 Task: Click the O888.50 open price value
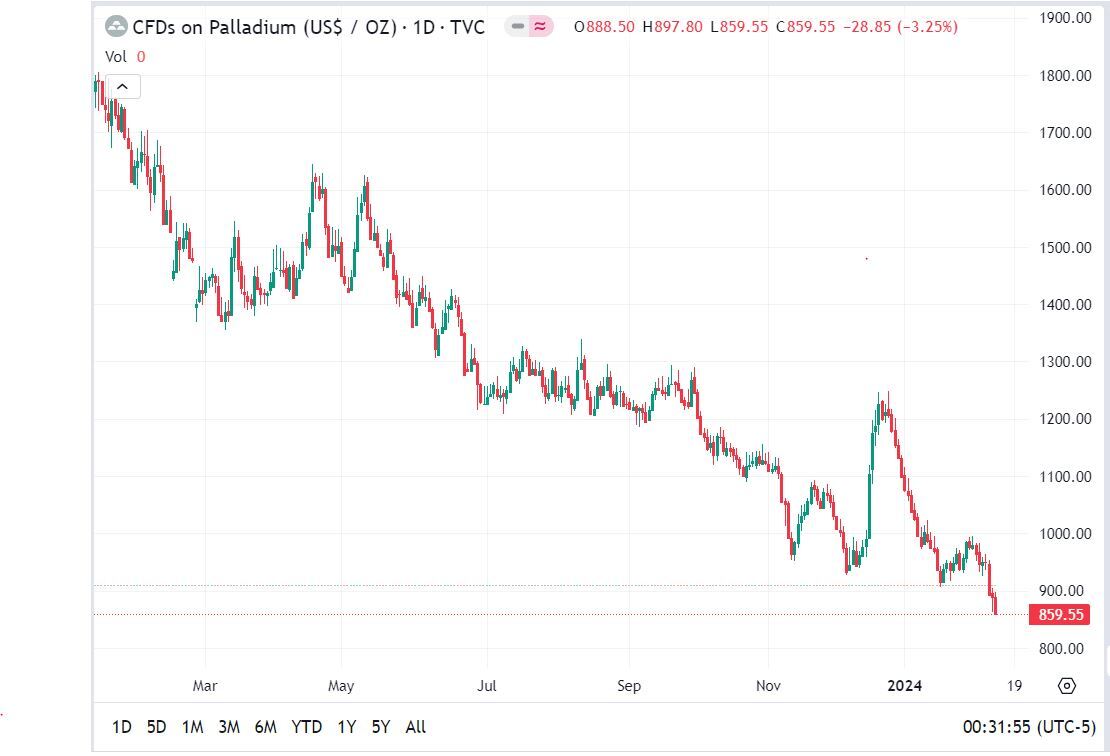pyautogui.click(x=605, y=27)
